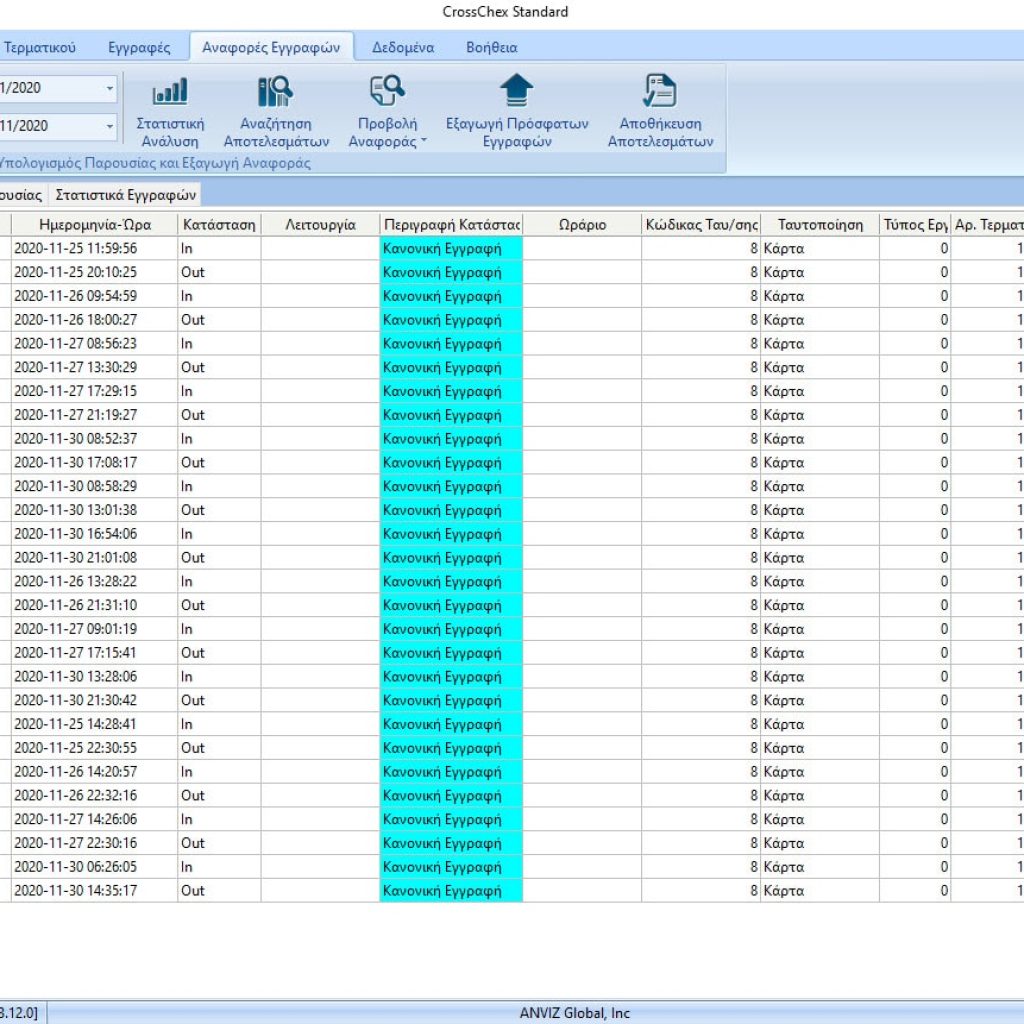1024x1024 pixels.
Task: Select the record 2020-11-30 13:01:38
Action: (512, 510)
